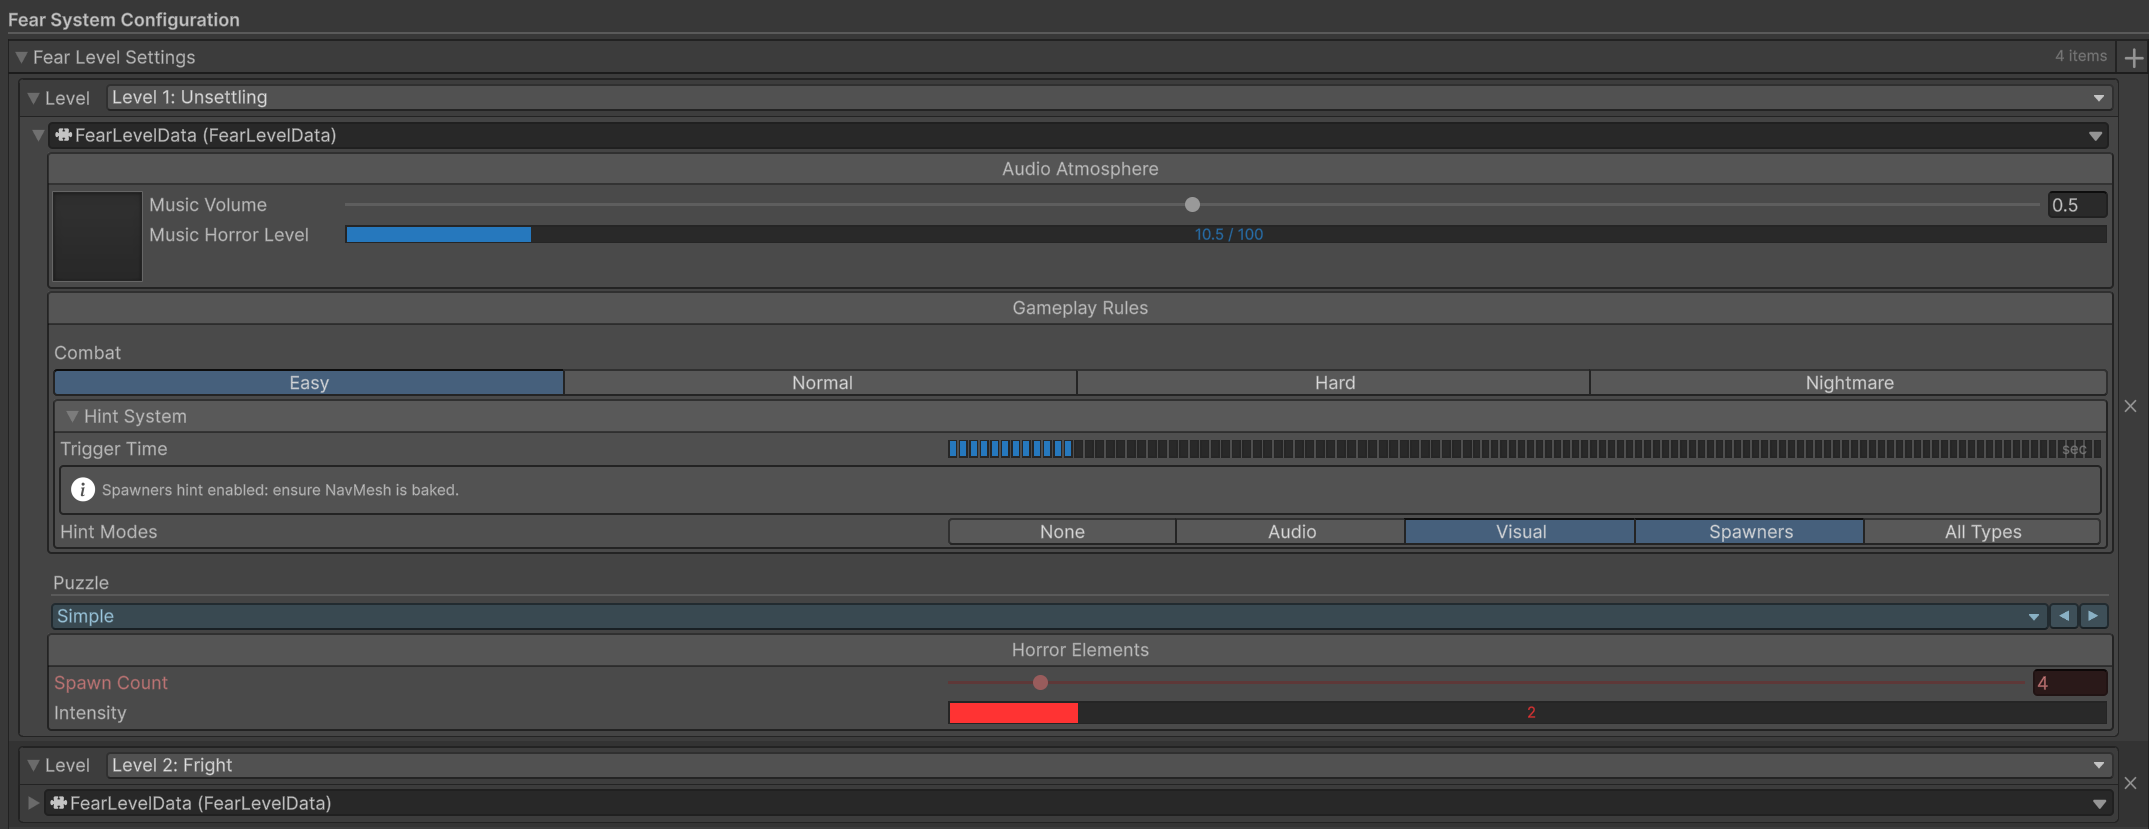Remove Level 1 entry with X icon
This screenshot has width=2149, height=829.
coord(2130,406)
